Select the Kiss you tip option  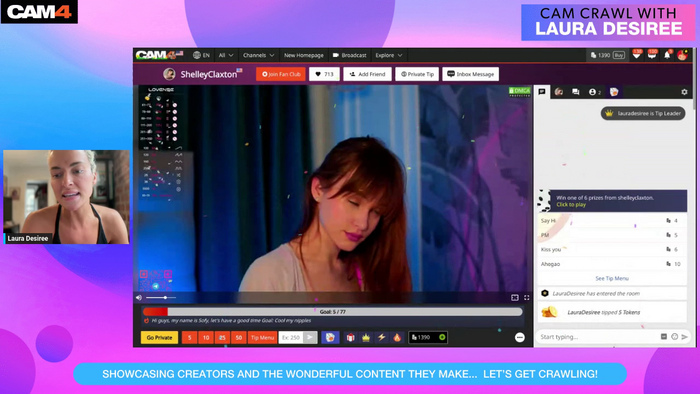[x=612, y=249]
